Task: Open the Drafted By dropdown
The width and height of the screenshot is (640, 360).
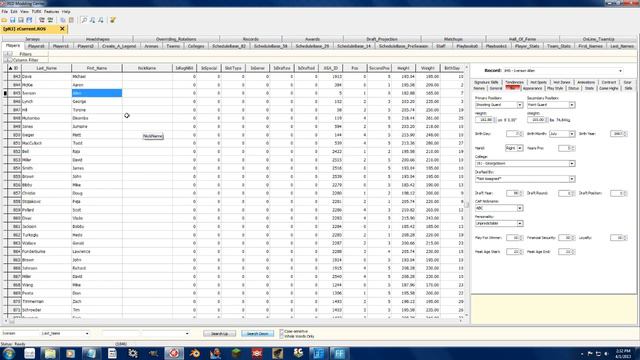Action: [572, 179]
